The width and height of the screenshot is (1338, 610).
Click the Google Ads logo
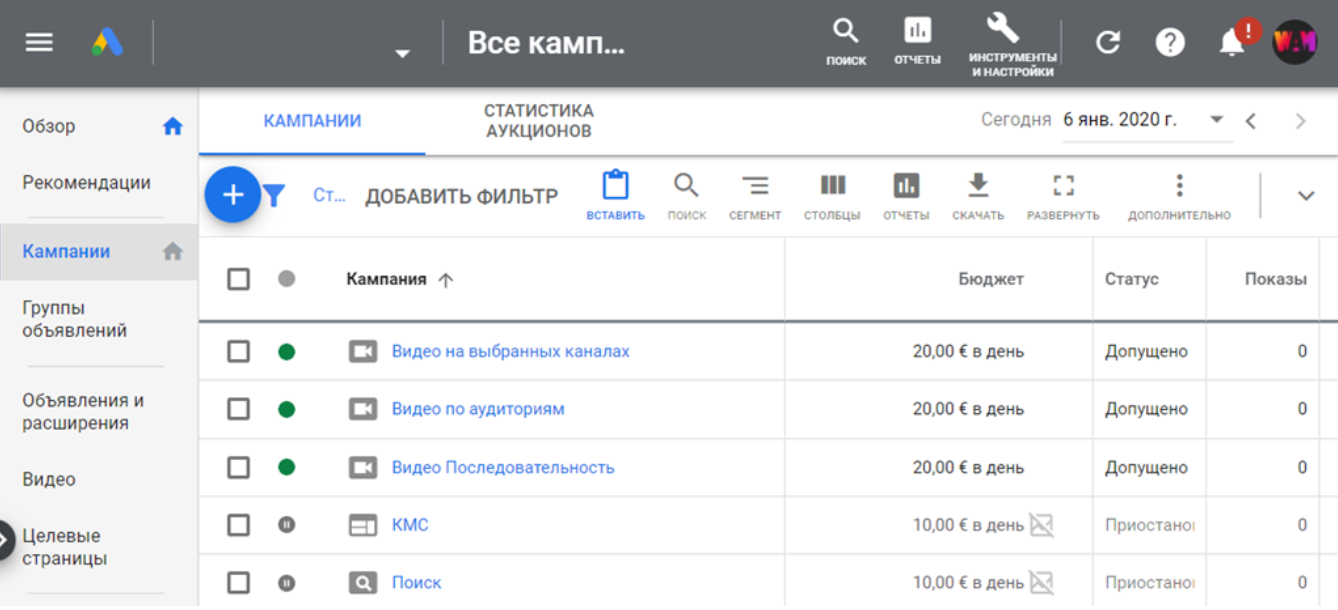107,43
